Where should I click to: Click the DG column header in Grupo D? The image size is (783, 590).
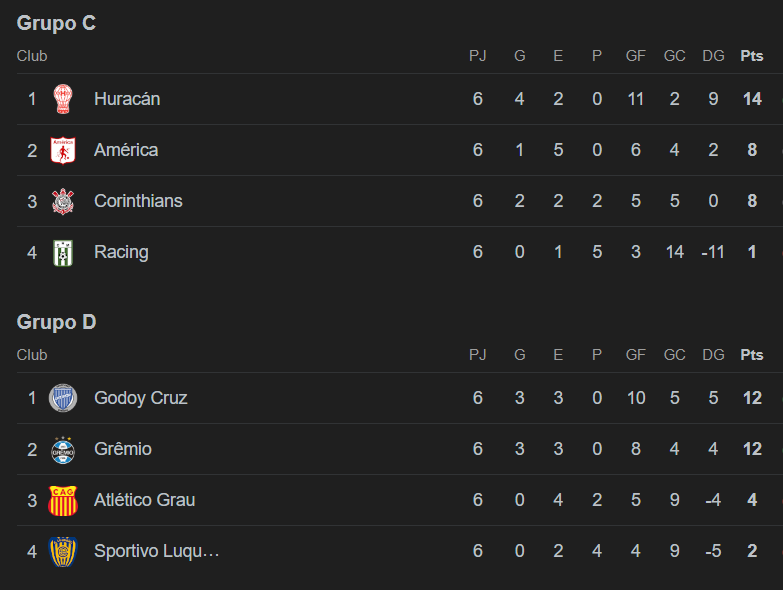[x=713, y=354]
